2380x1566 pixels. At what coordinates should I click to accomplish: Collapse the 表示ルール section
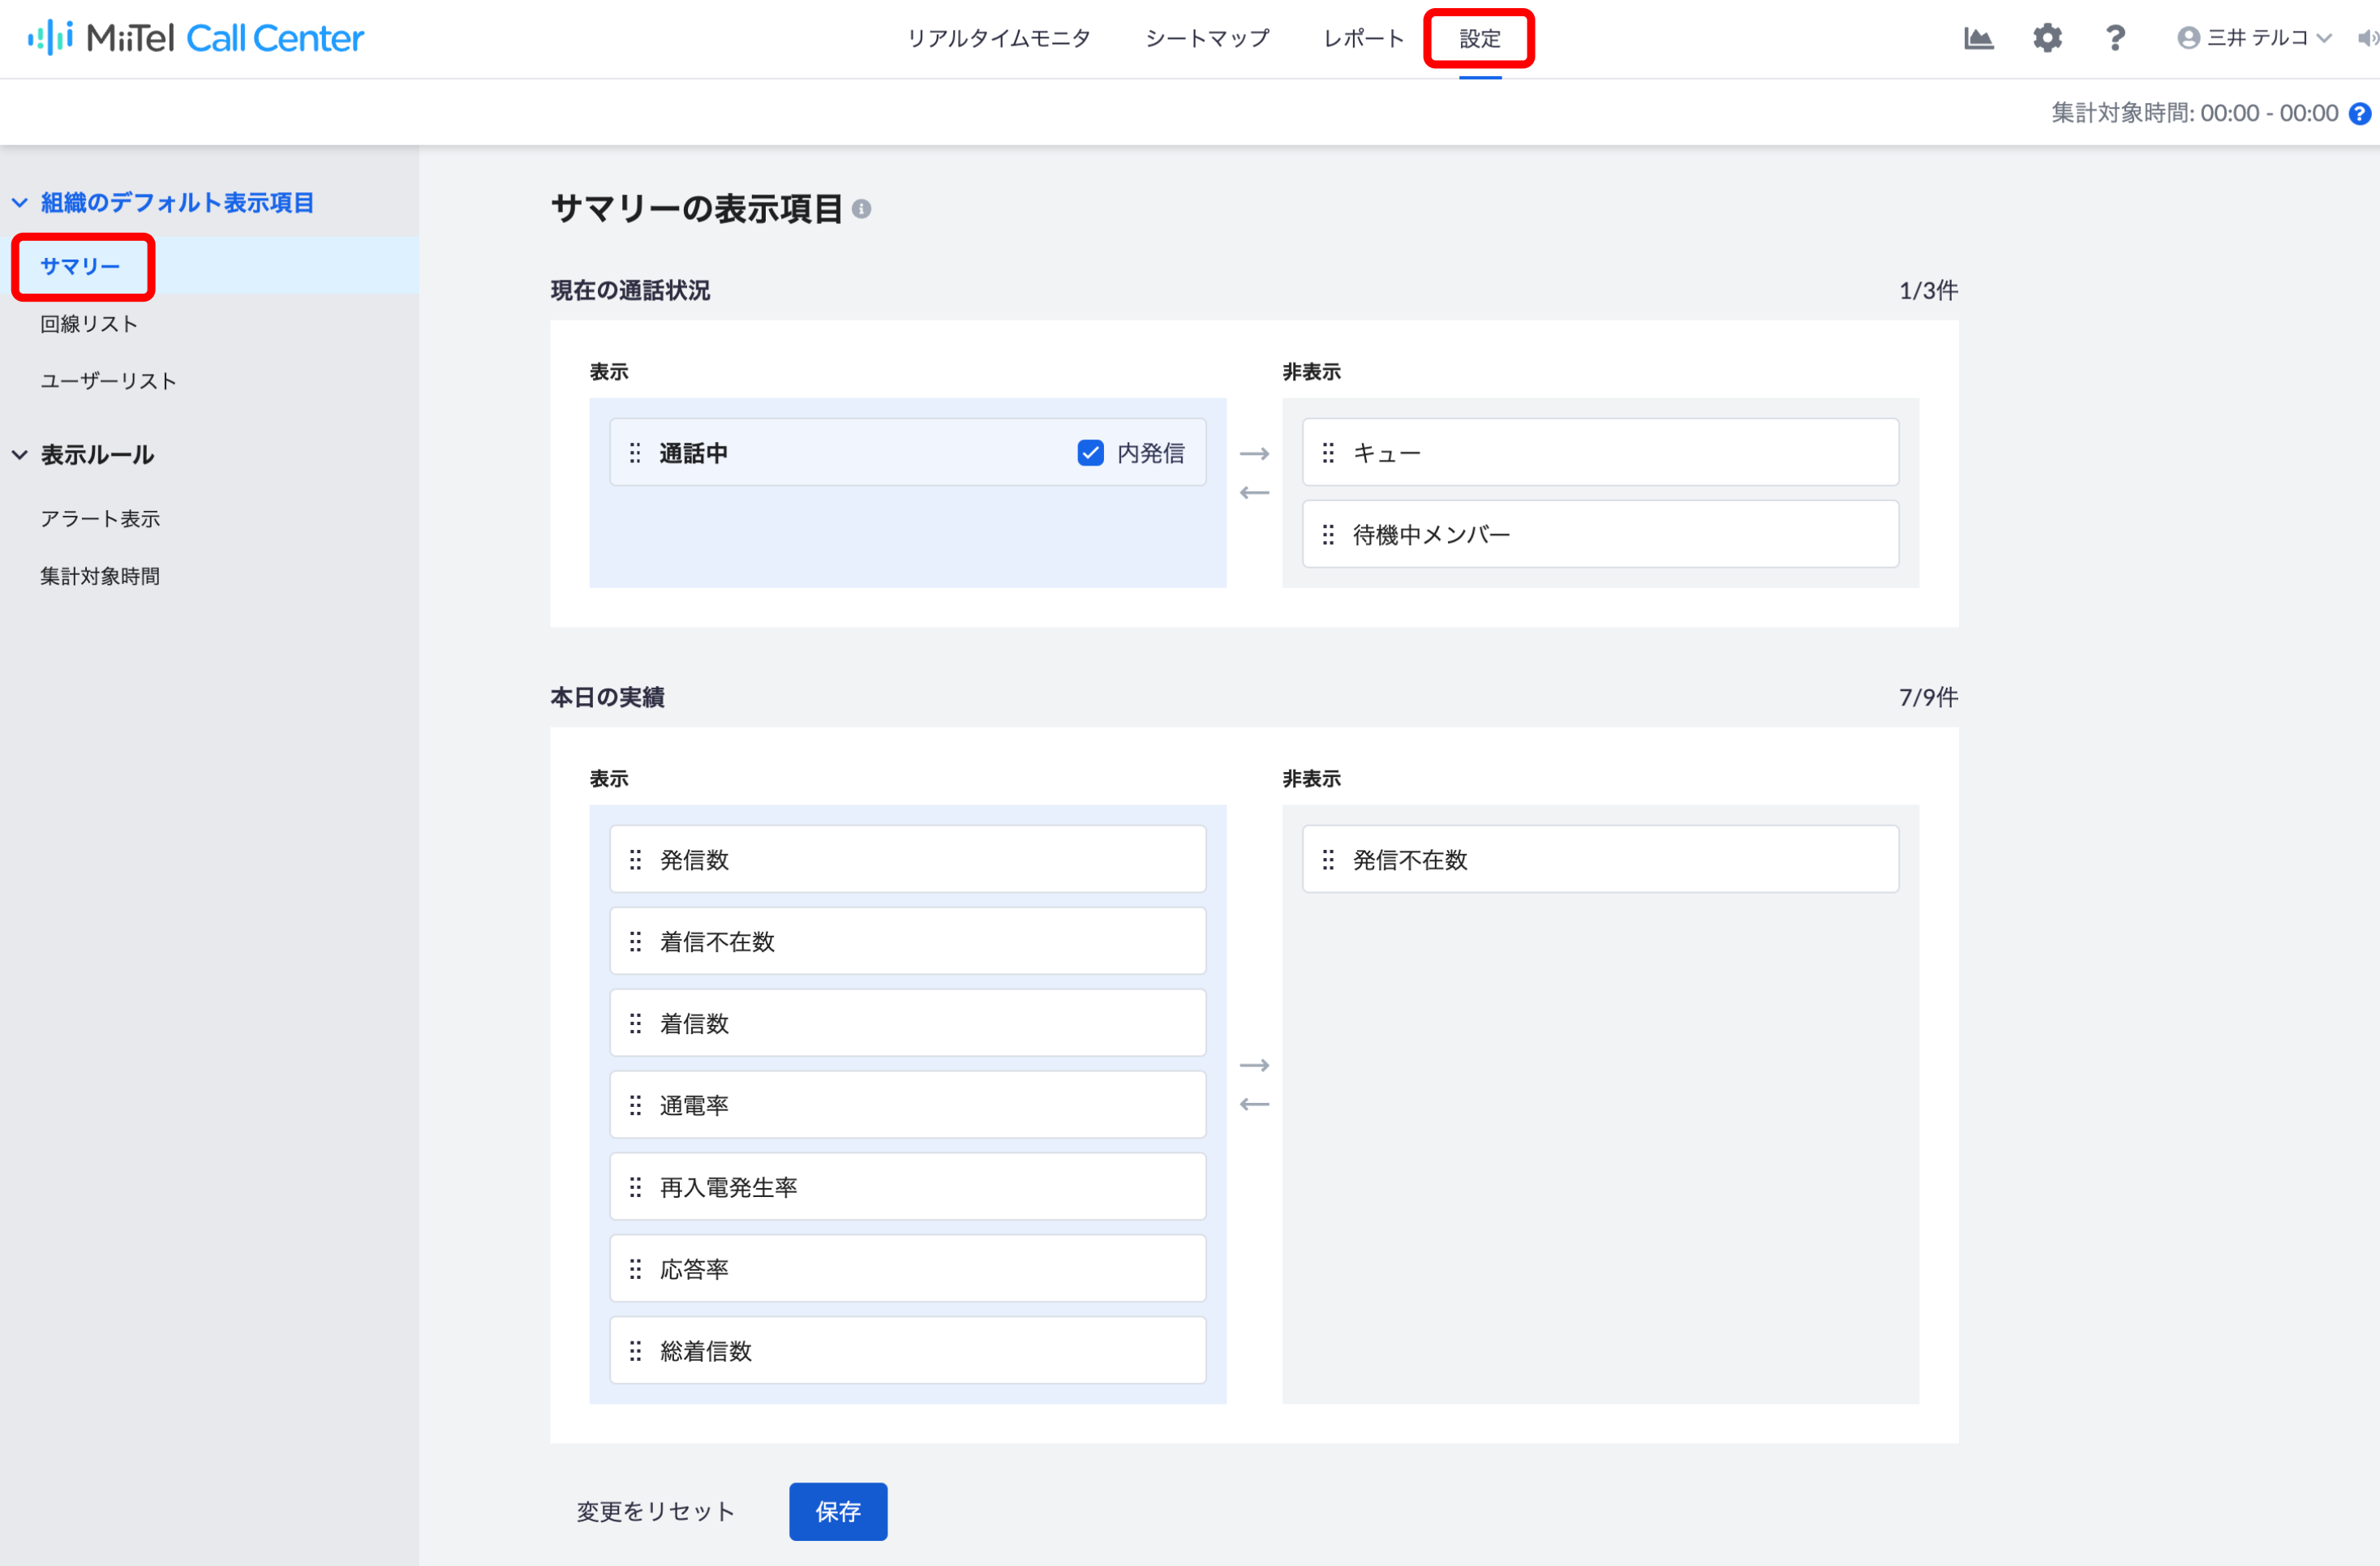pos(20,455)
